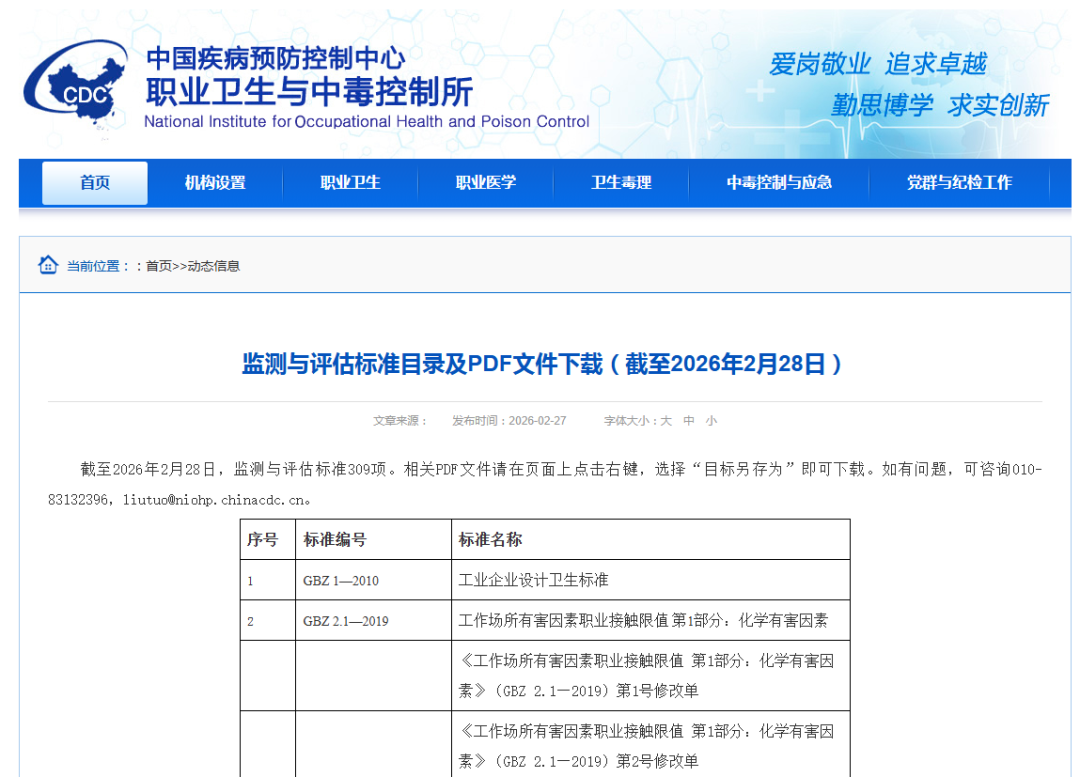1080x777 pixels.
Task: Set font size to 小
Action: pos(712,421)
